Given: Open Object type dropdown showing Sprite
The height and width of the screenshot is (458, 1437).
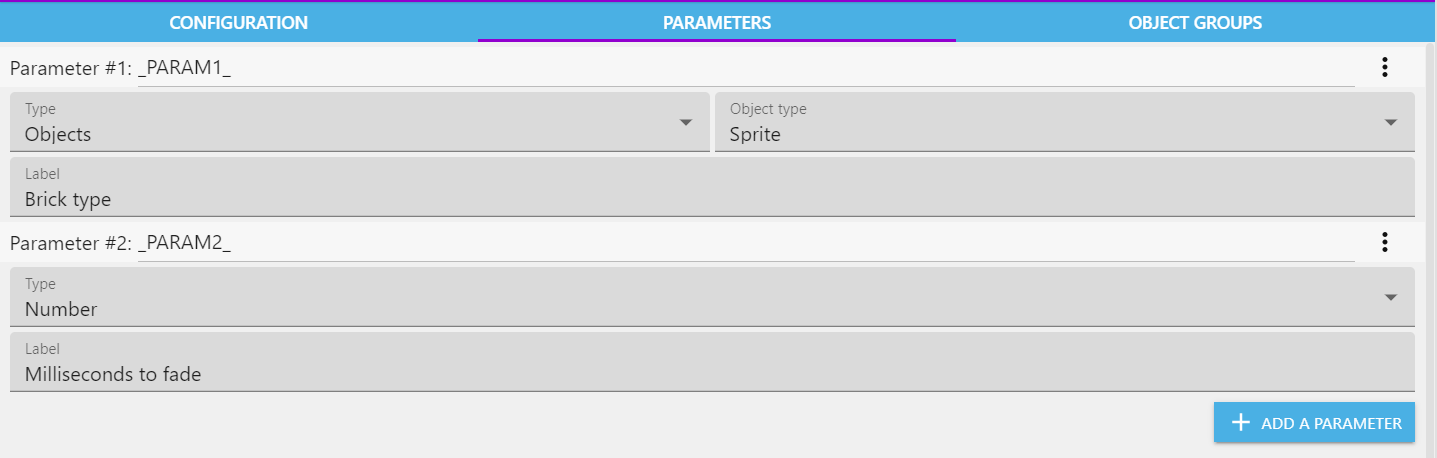Looking at the screenshot, I should [x=1065, y=122].
